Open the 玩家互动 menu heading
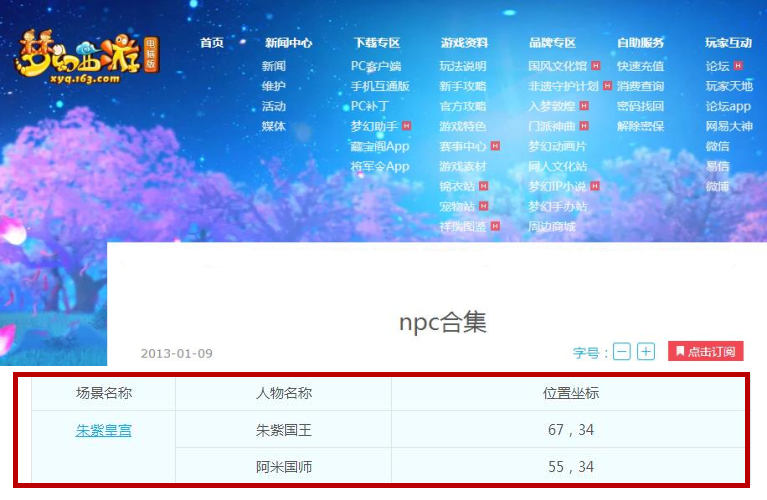 point(728,43)
